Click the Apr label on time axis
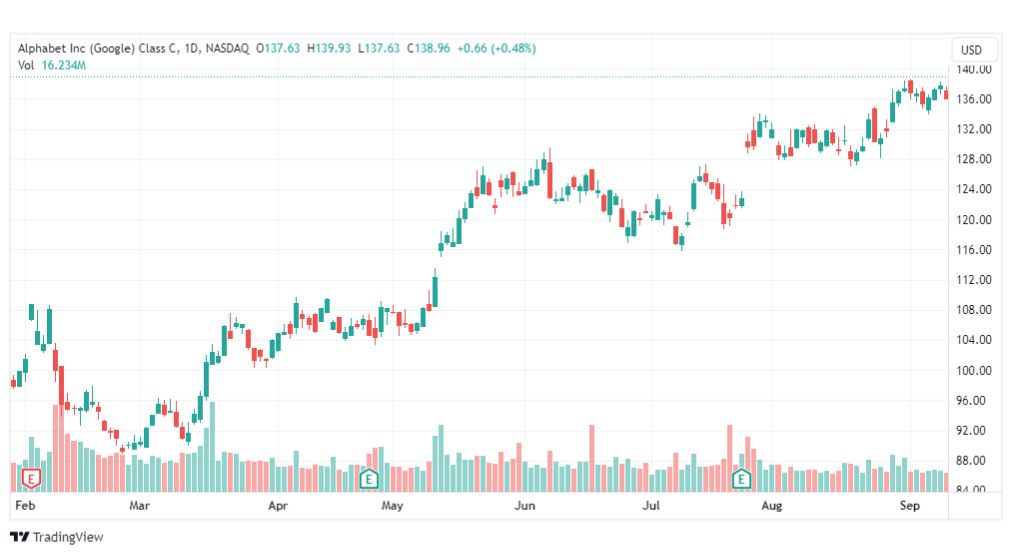The height and width of the screenshot is (555, 1012). 278,505
